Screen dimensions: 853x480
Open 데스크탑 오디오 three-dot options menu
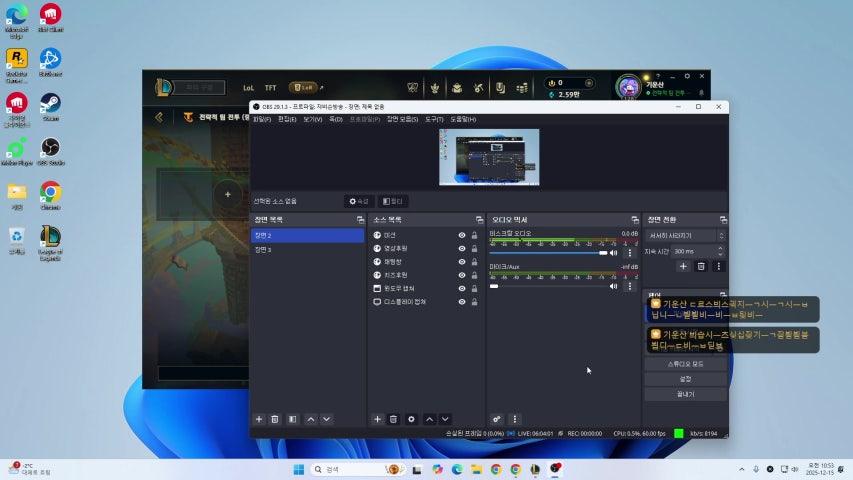point(630,253)
